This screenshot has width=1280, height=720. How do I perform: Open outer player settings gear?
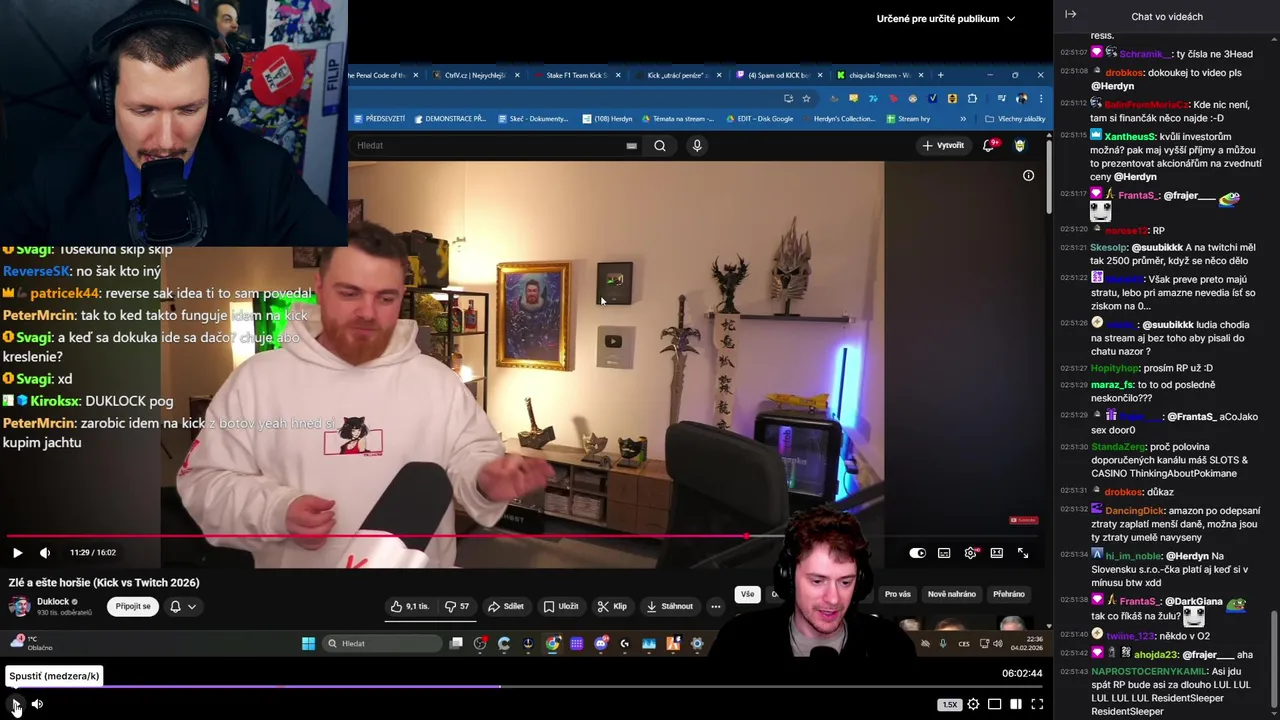tap(973, 704)
